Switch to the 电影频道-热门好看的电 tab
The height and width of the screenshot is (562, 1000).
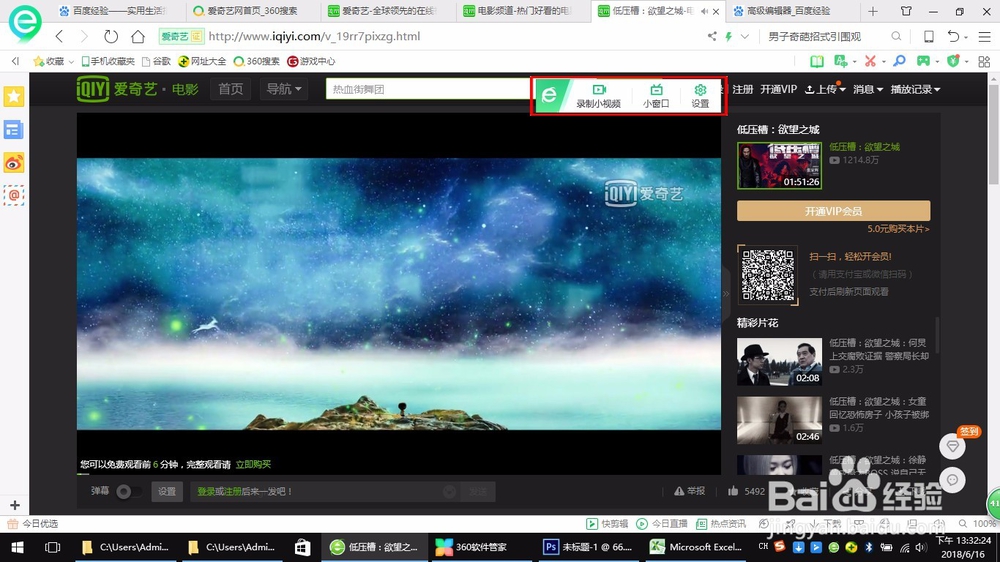[521, 11]
